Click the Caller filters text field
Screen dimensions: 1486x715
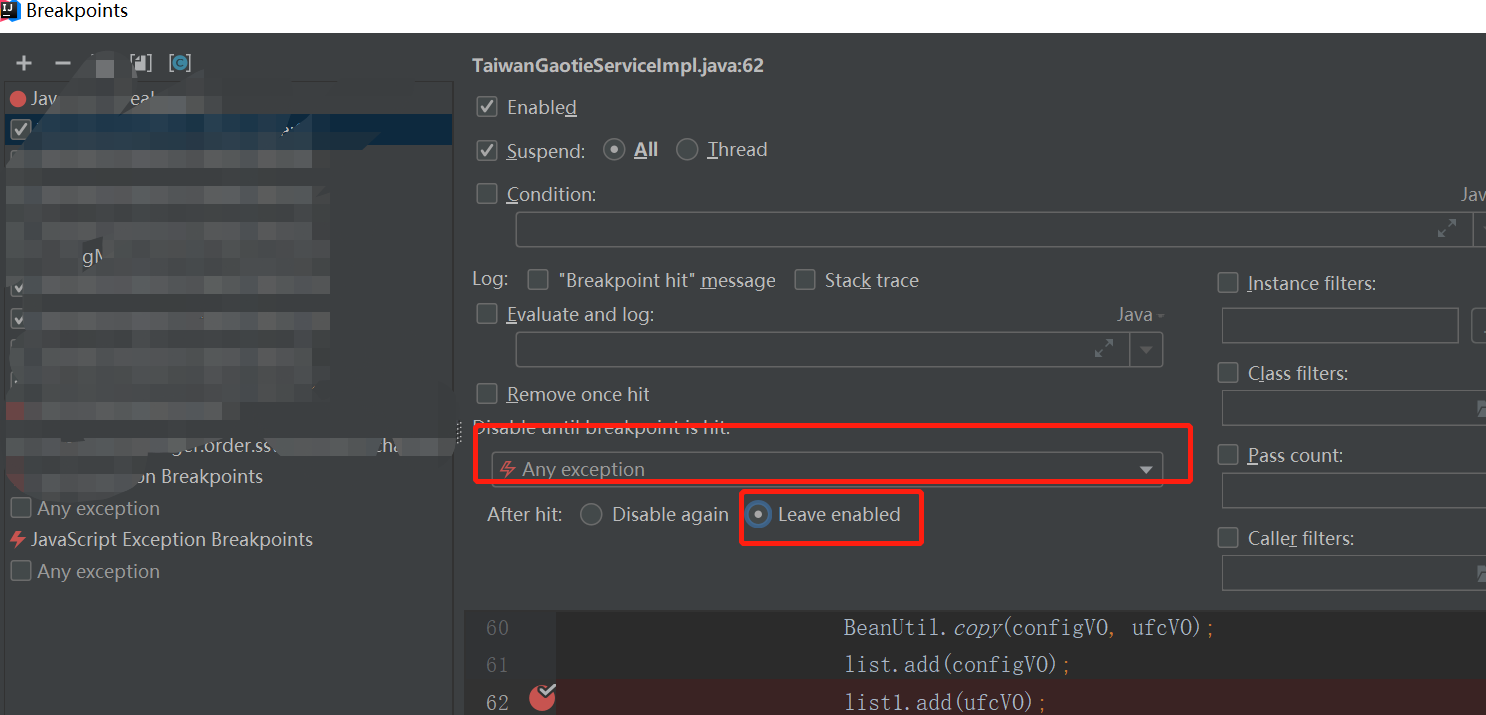tap(1354, 573)
